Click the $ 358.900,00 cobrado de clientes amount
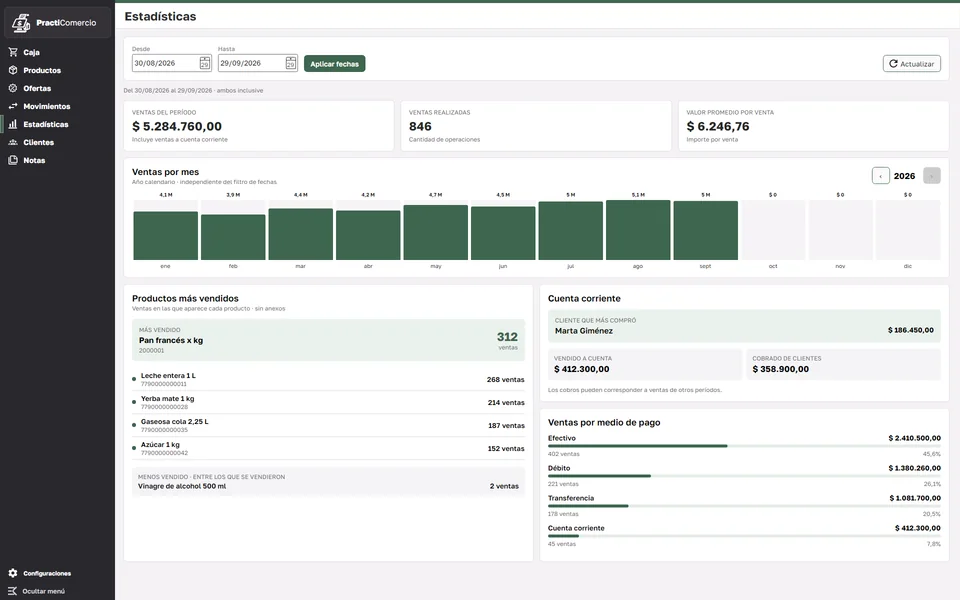Viewport: 960px width, 600px height. pos(781,369)
